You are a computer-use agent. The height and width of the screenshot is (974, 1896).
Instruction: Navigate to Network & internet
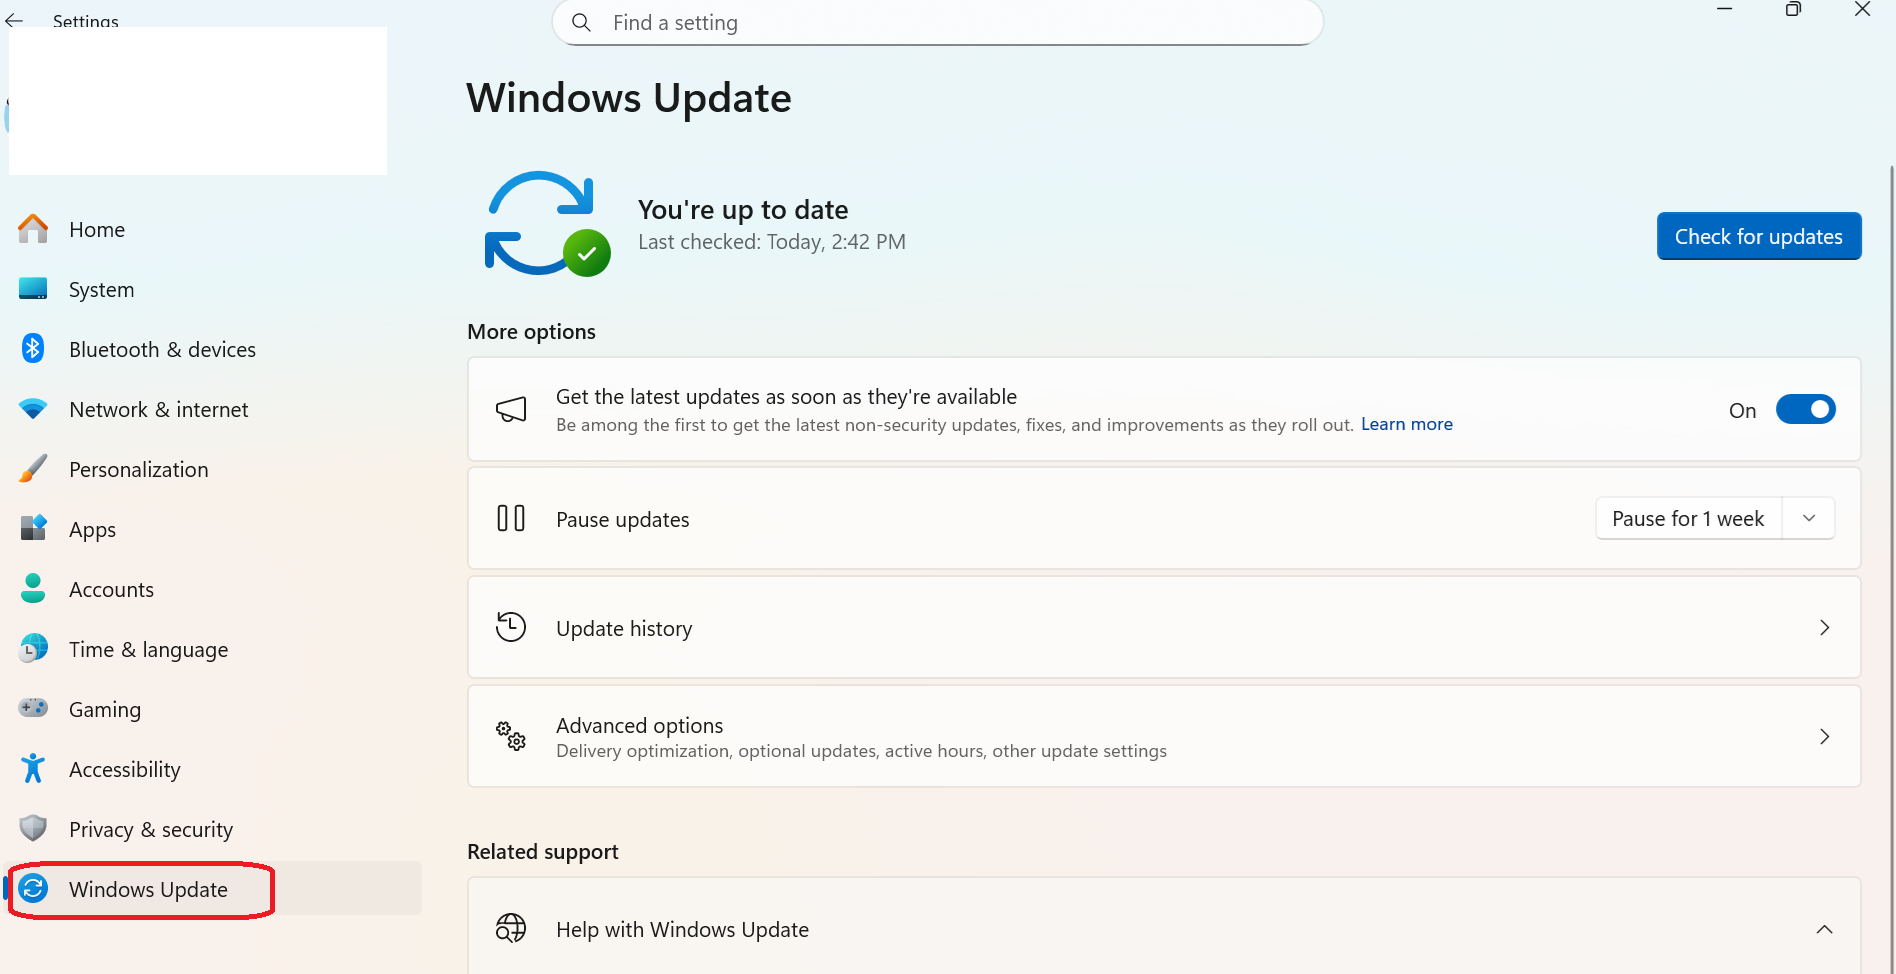click(x=214, y=409)
